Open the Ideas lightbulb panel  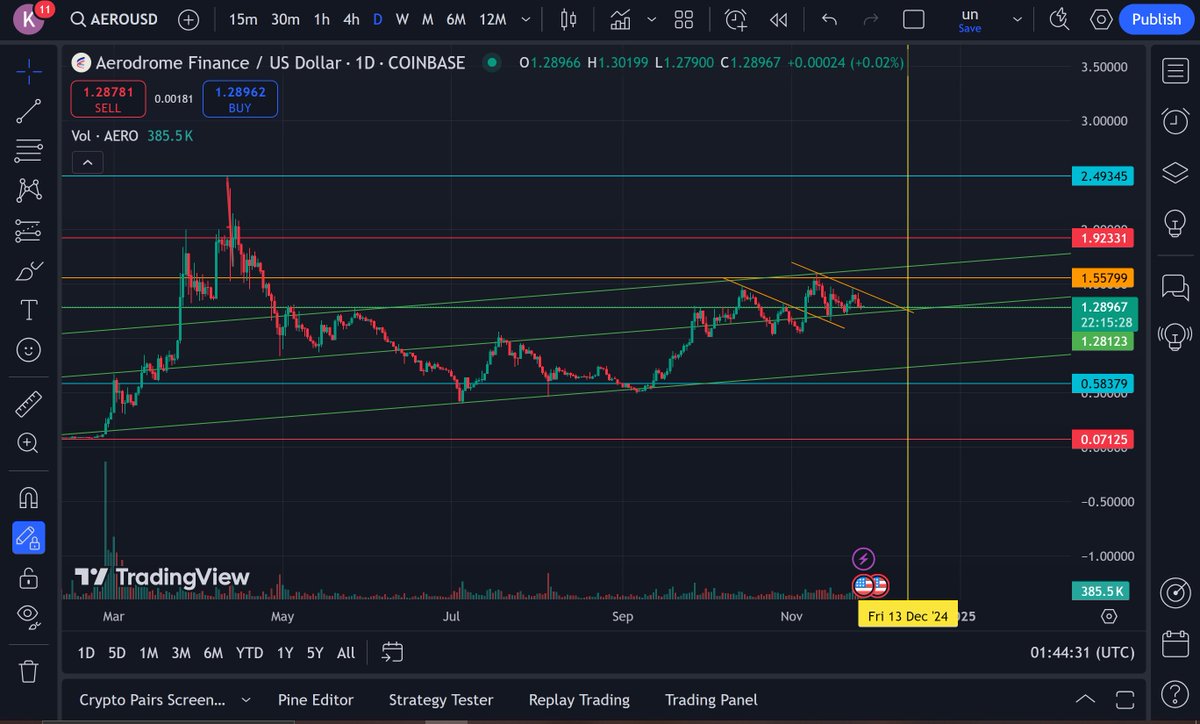tap(1174, 221)
